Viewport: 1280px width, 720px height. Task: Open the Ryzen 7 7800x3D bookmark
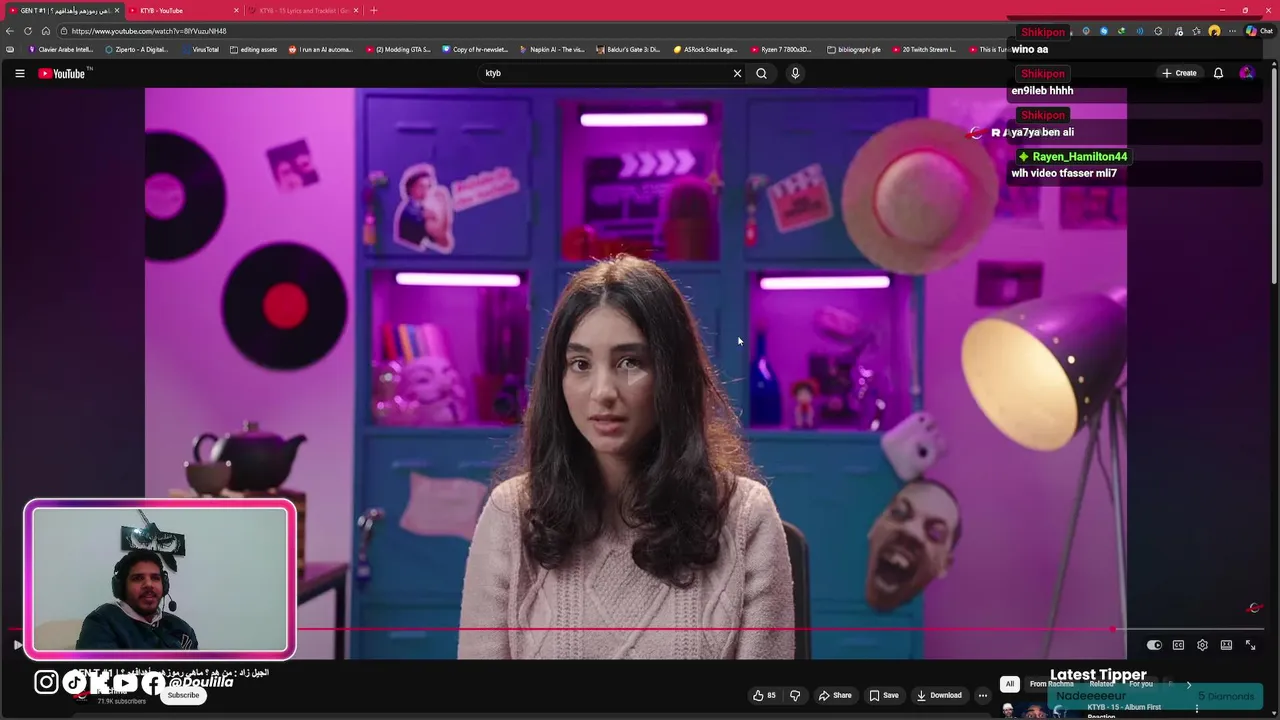tap(783, 49)
